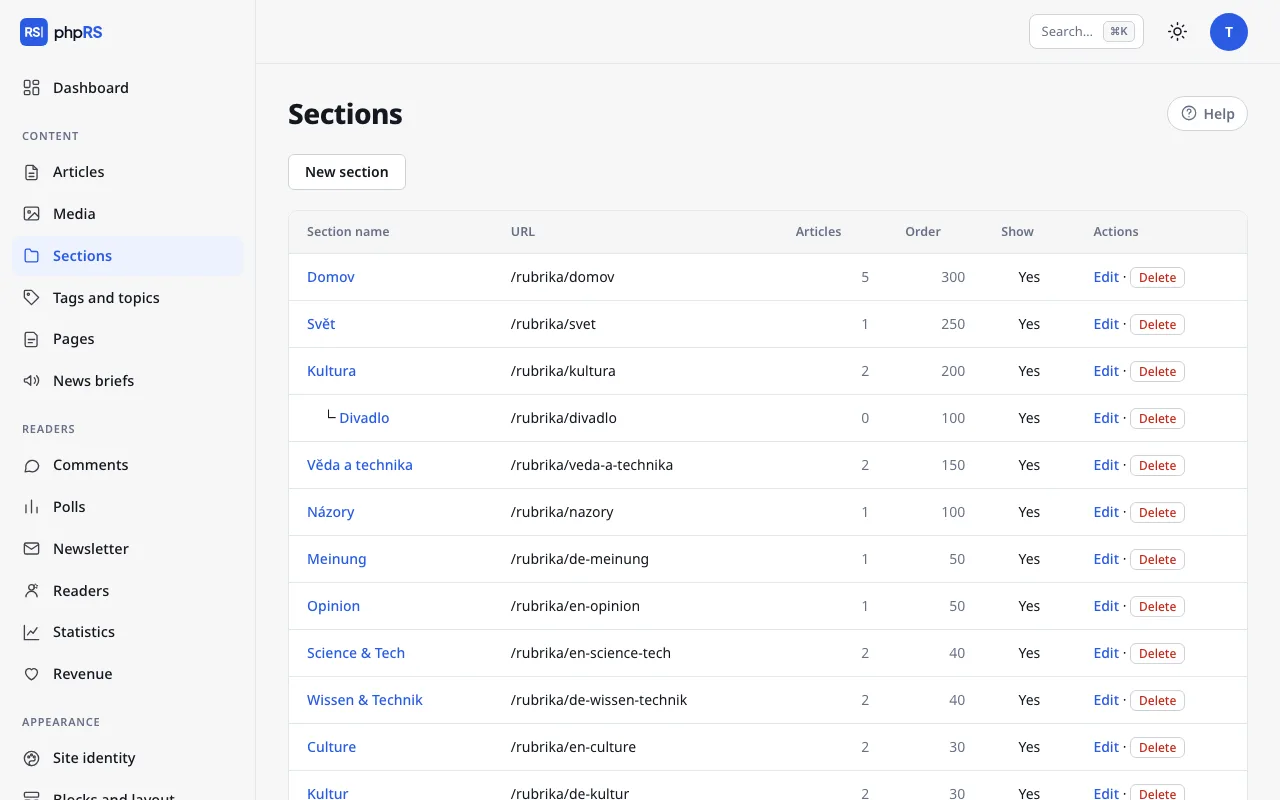
Task: Click the Articles document icon
Action: [x=32, y=172]
